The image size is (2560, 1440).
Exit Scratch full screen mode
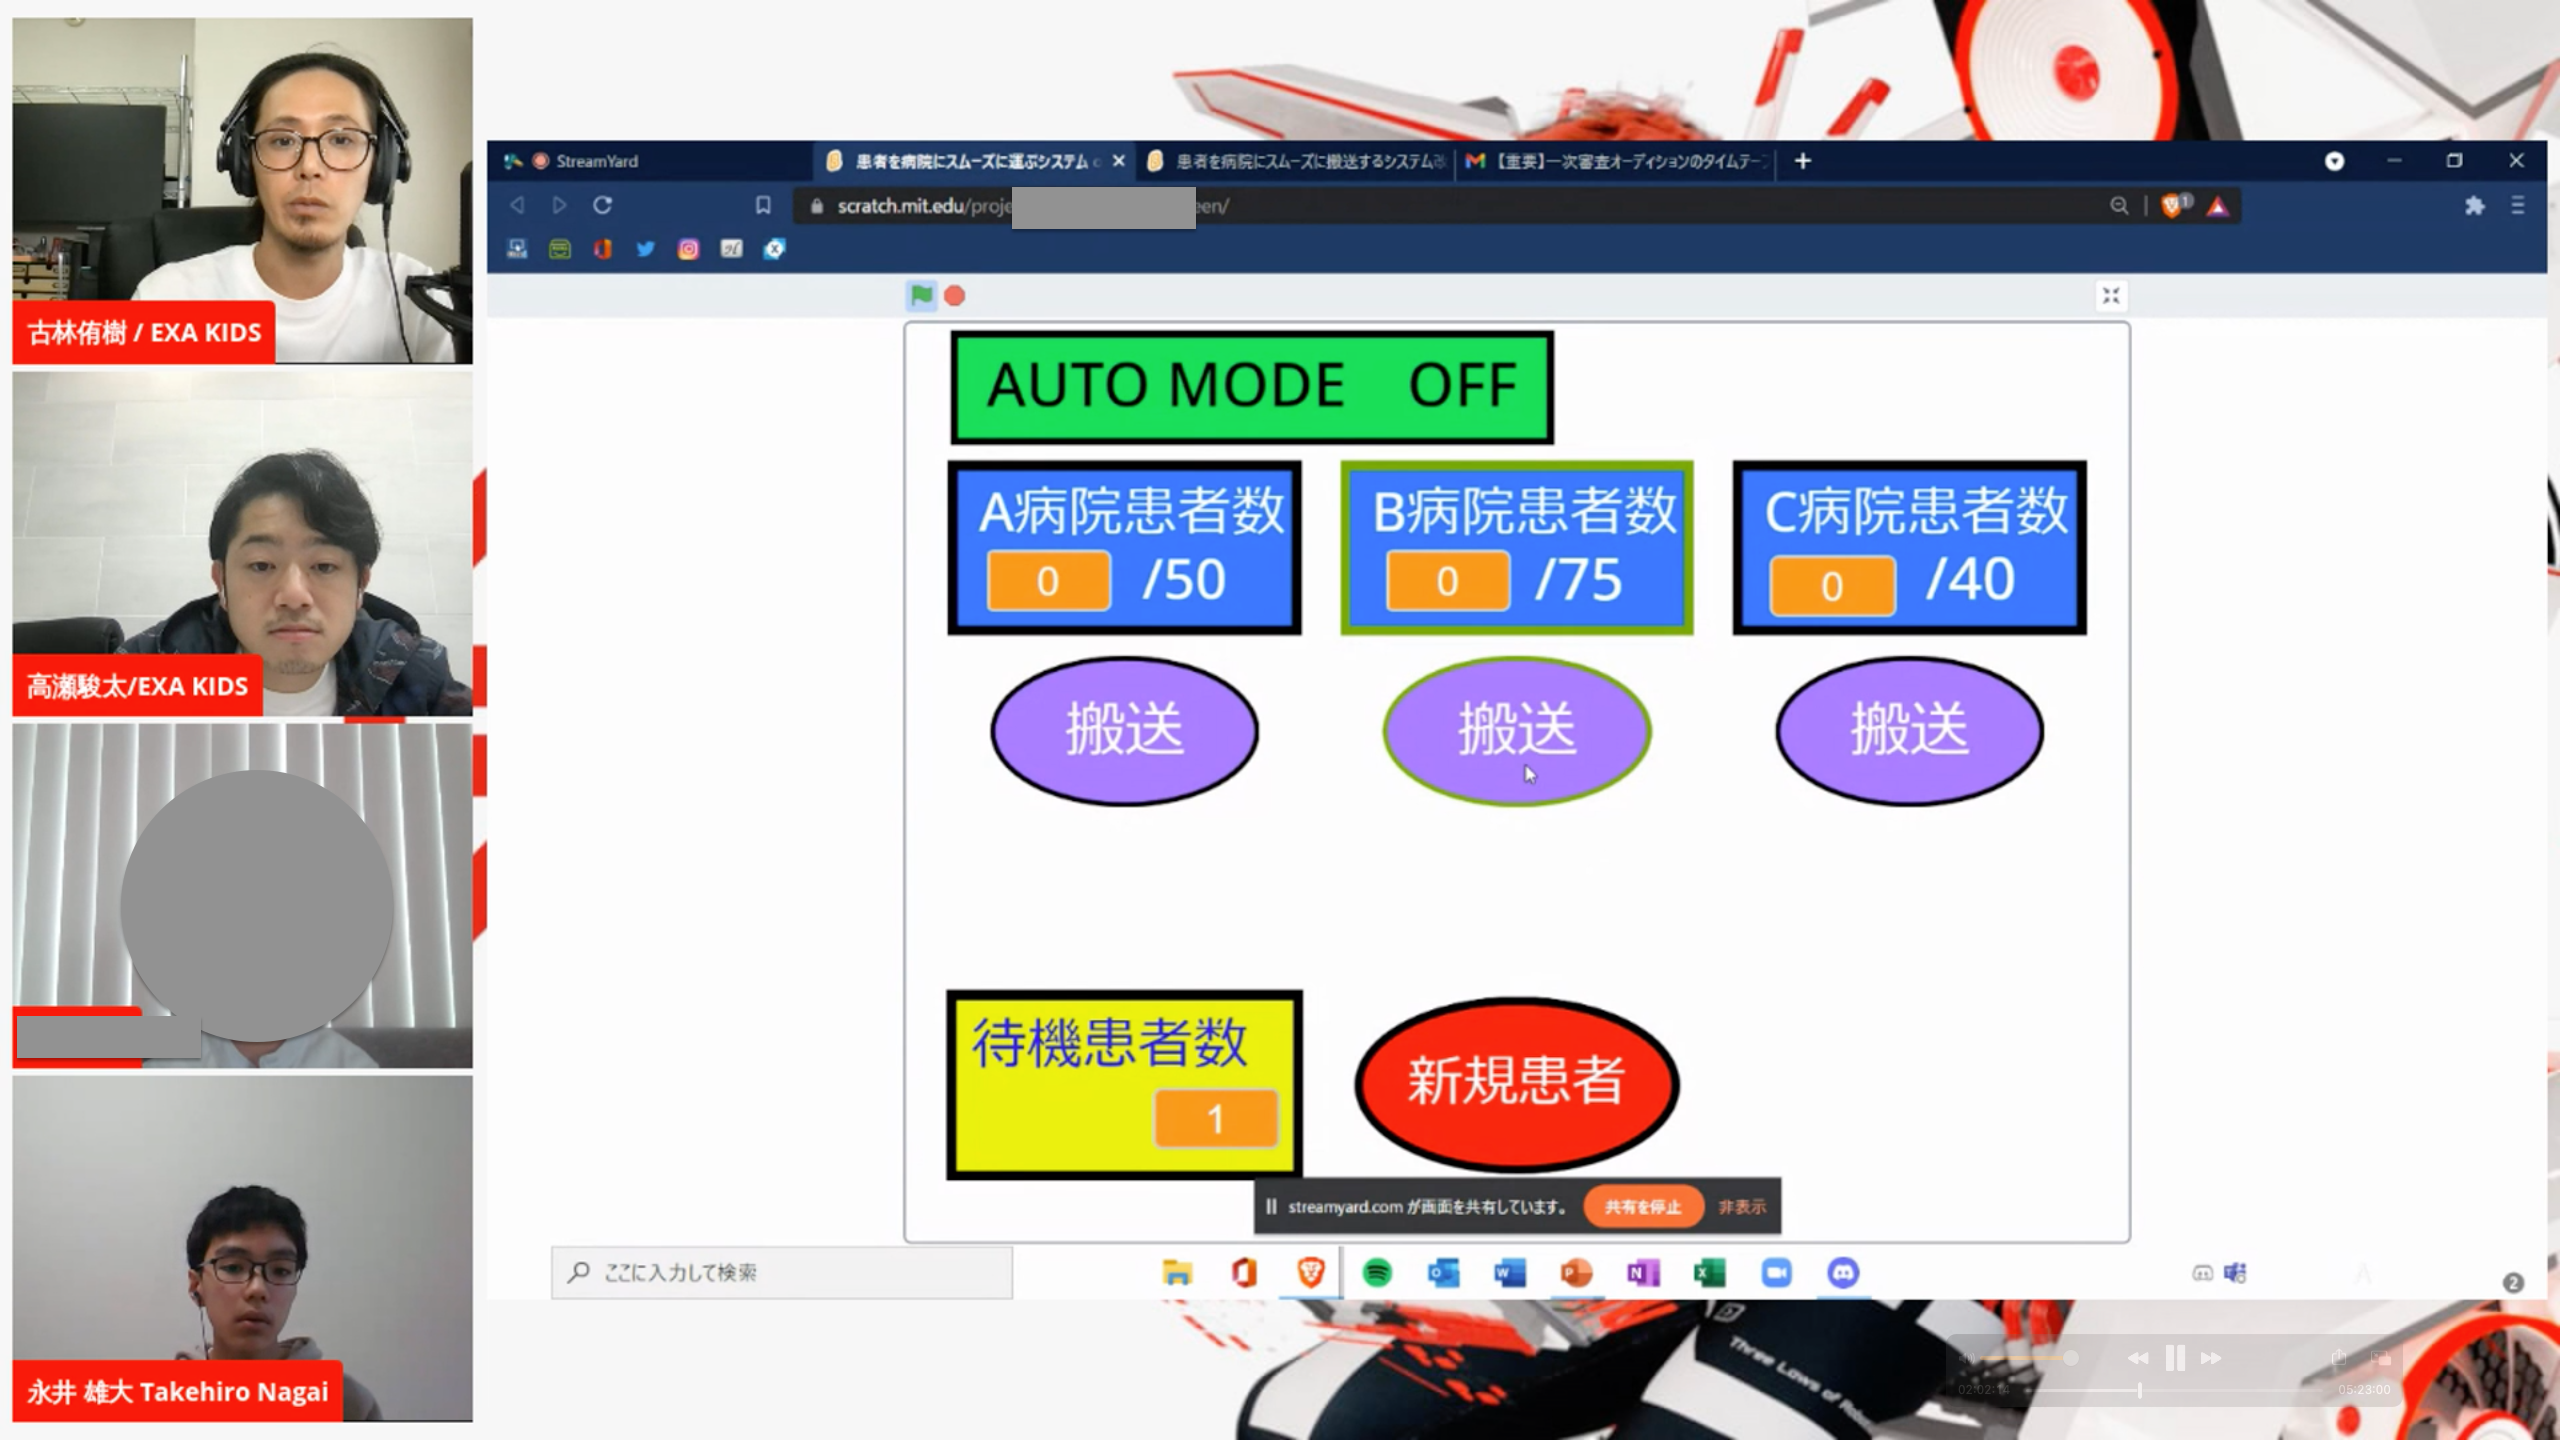point(2110,296)
